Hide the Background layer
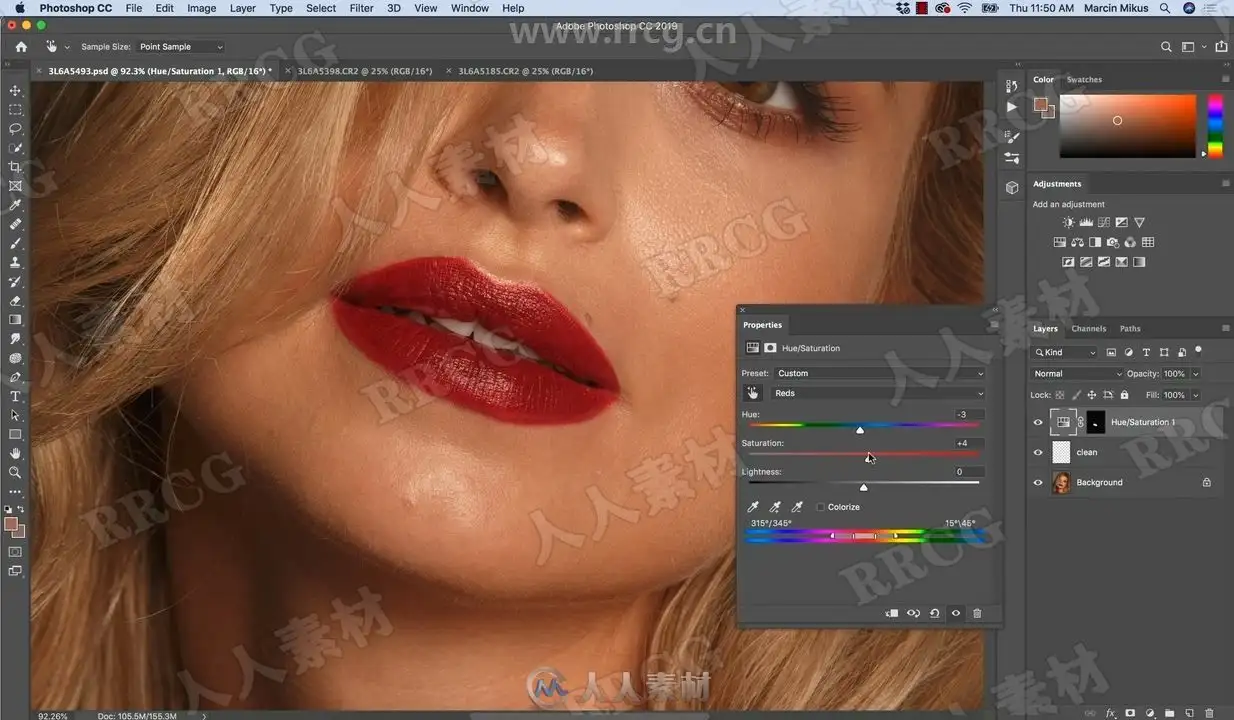The width and height of the screenshot is (1234, 720). [x=1037, y=482]
